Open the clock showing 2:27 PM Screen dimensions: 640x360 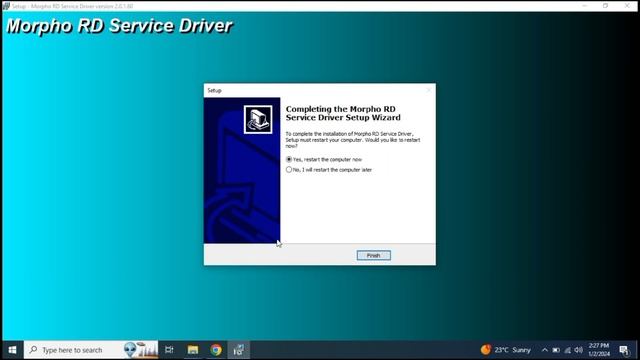pos(599,350)
